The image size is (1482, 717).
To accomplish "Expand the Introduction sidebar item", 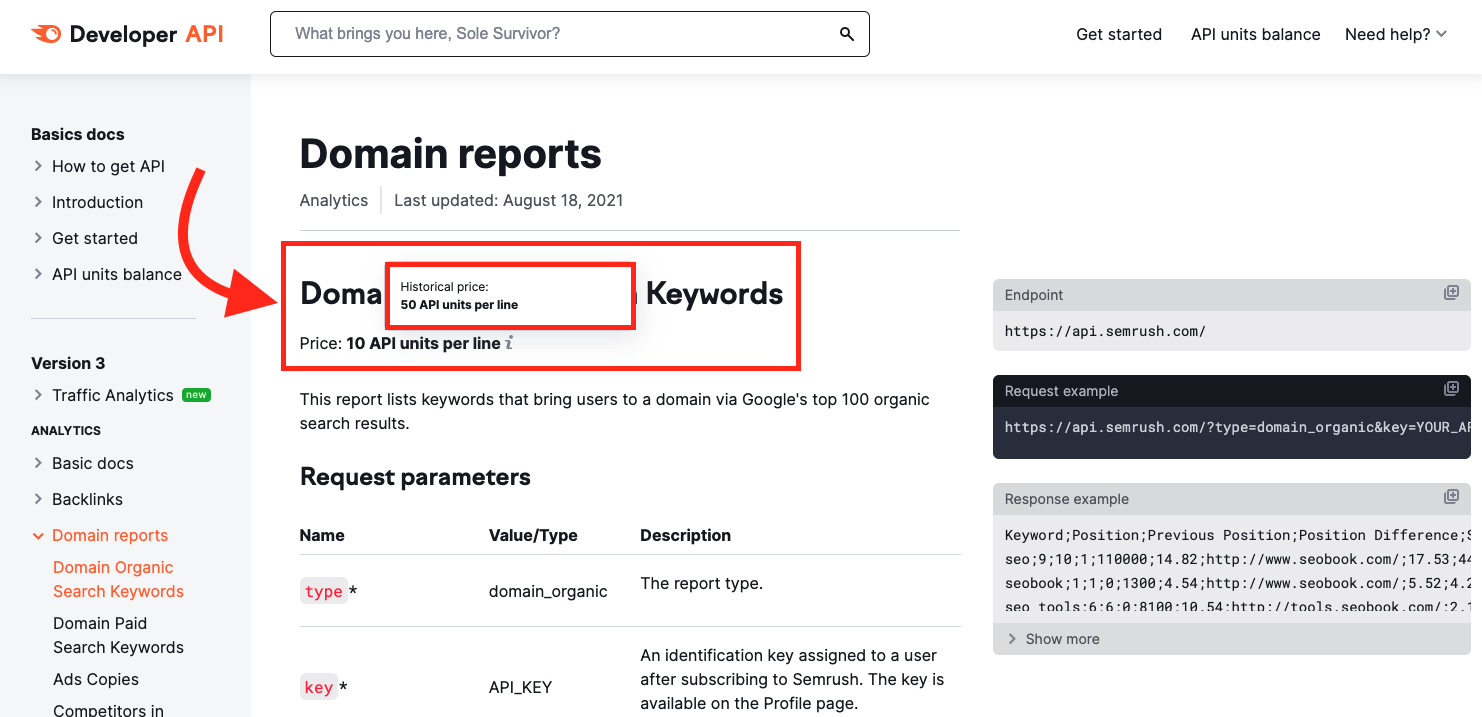I will coord(97,202).
